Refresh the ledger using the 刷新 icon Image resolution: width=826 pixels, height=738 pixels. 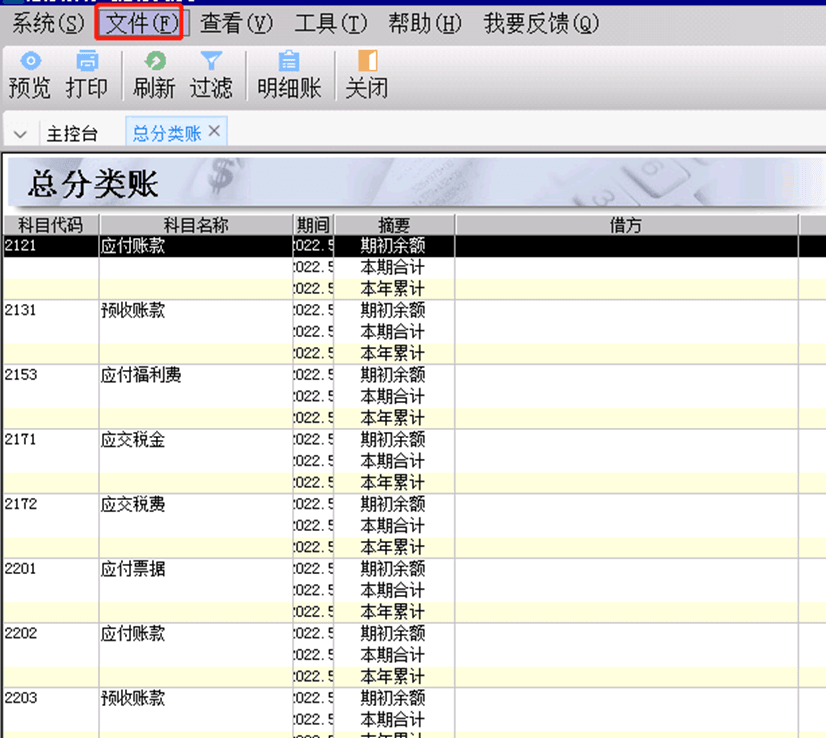pyautogui.click(x=152, y=75)
